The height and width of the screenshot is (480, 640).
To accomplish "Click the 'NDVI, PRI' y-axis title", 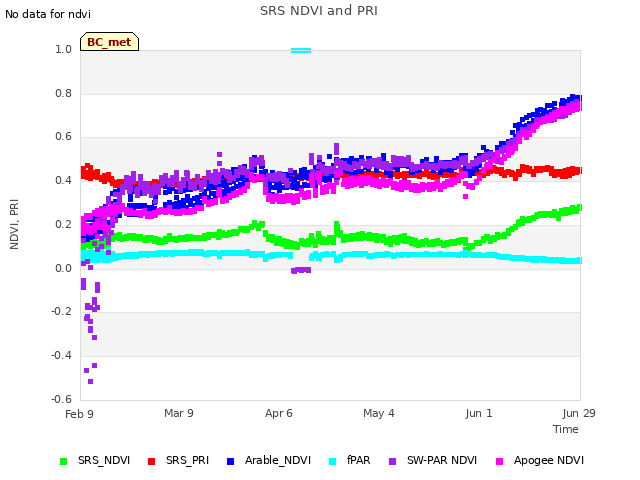I will point(14,224).
